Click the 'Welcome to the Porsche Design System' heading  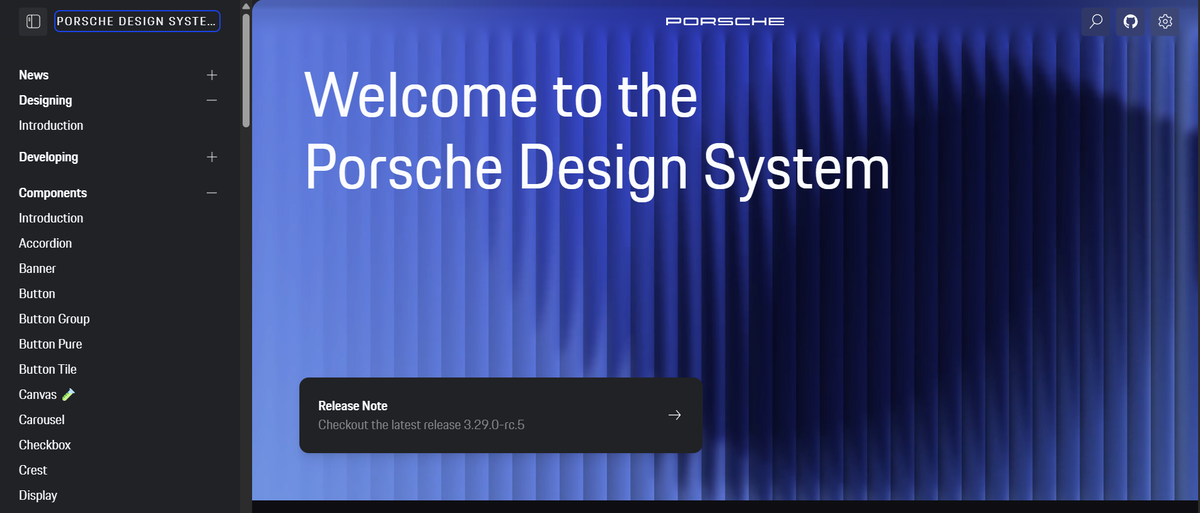point(597,132)
